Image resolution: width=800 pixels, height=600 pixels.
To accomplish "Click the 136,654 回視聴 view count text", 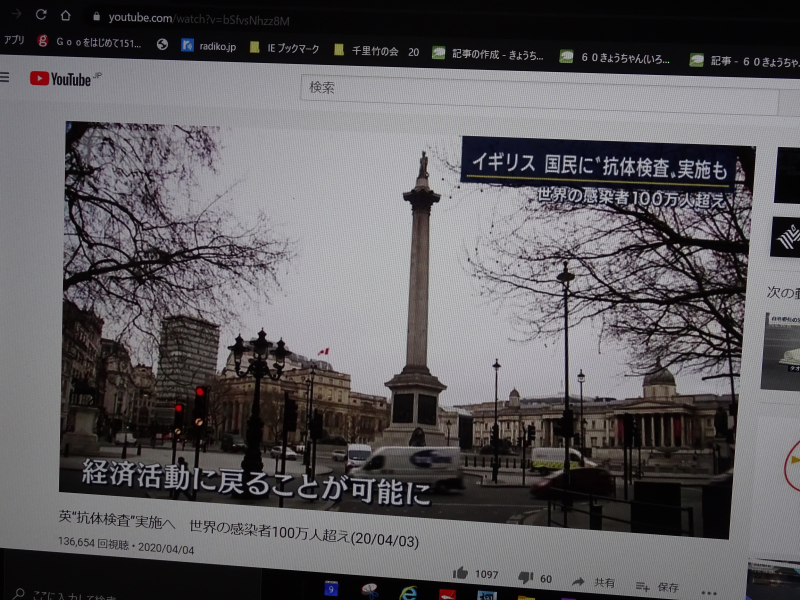I will (93, 543).
